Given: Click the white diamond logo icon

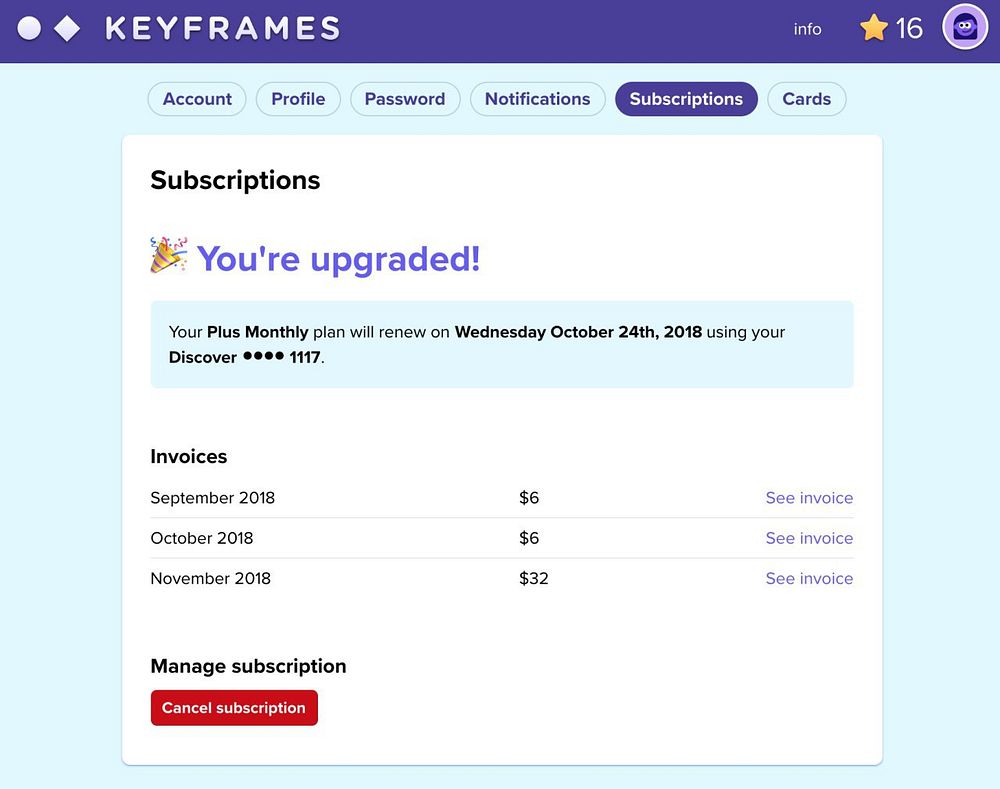Looking at the screenshot, I should click(x=67, y=28).
